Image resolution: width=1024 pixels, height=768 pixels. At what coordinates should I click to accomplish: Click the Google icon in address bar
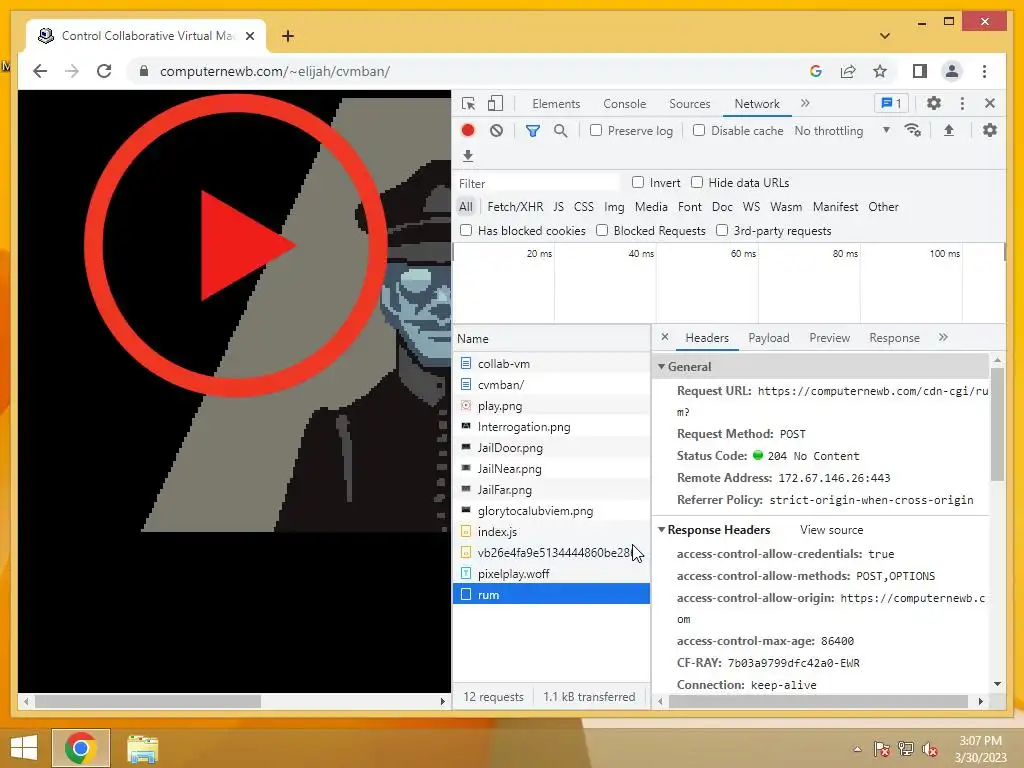pyautogui.click(x=816, y=71)
